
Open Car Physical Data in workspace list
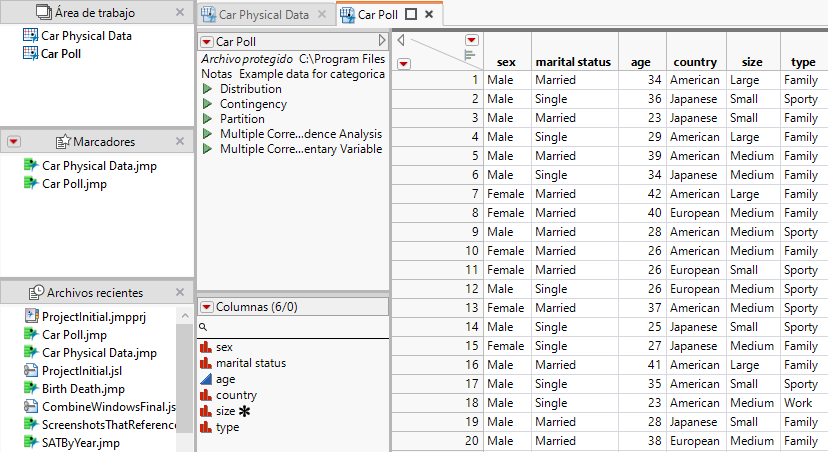(x=86, y=36)
